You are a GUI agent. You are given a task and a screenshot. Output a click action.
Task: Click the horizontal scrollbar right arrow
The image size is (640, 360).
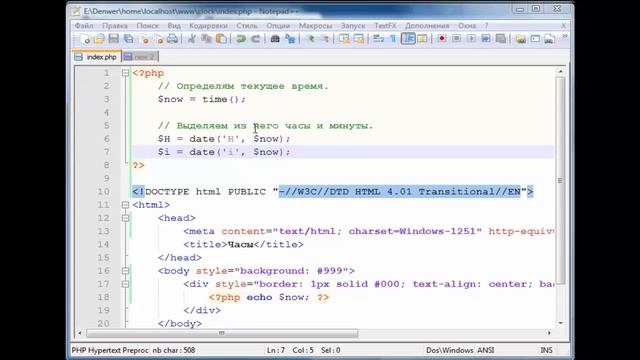coord(549,333)
